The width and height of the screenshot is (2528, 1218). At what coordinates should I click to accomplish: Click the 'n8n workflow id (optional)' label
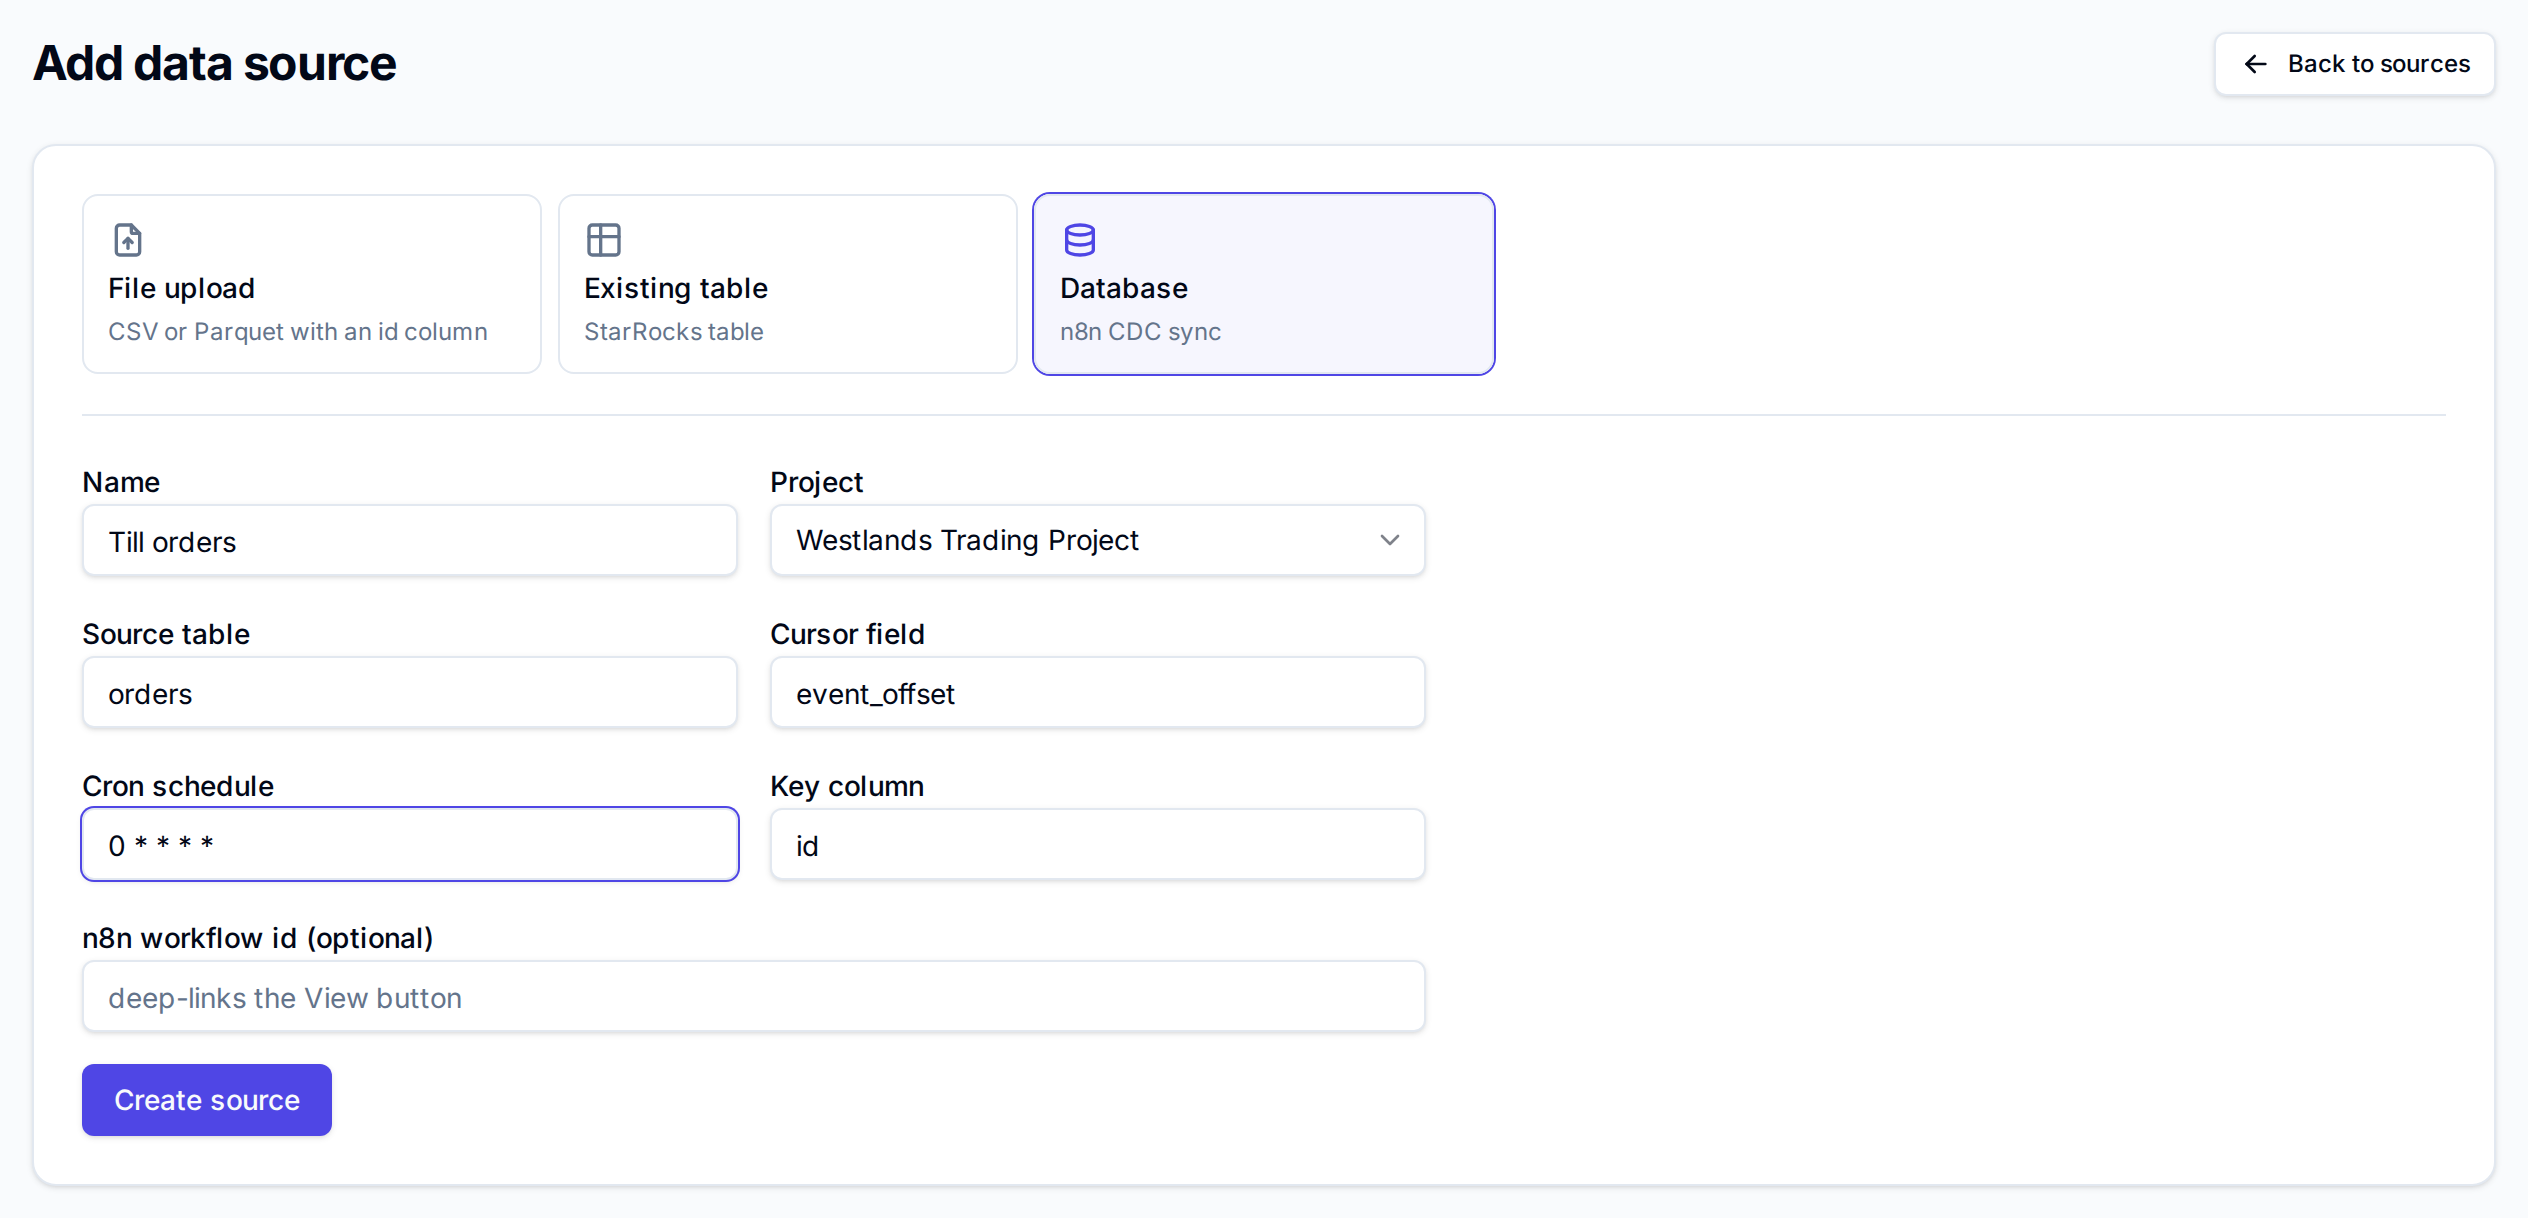pyautogui.click(x=258, y=938)
